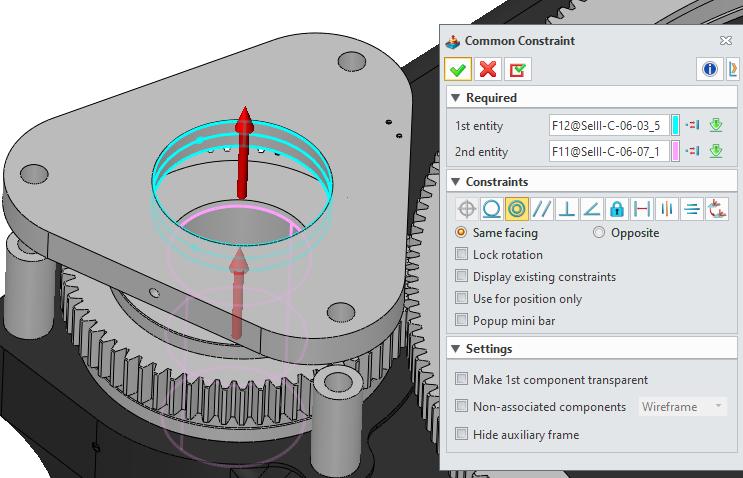Click the green download arrow for 1st entity

715,126
